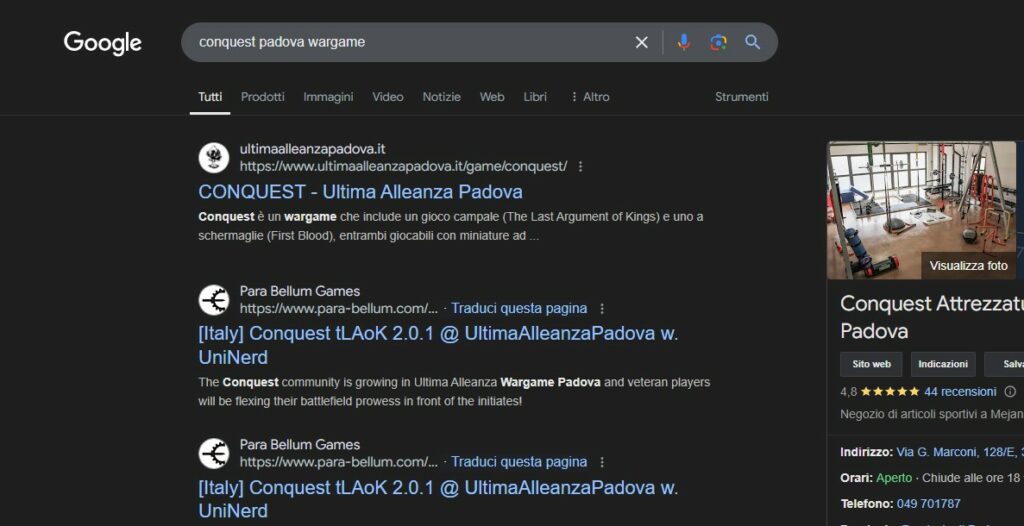Image resolution: width=1024 pixels, height=526 pixels.
Task: Click the Google logo
Action: click(x=103, y=42)
